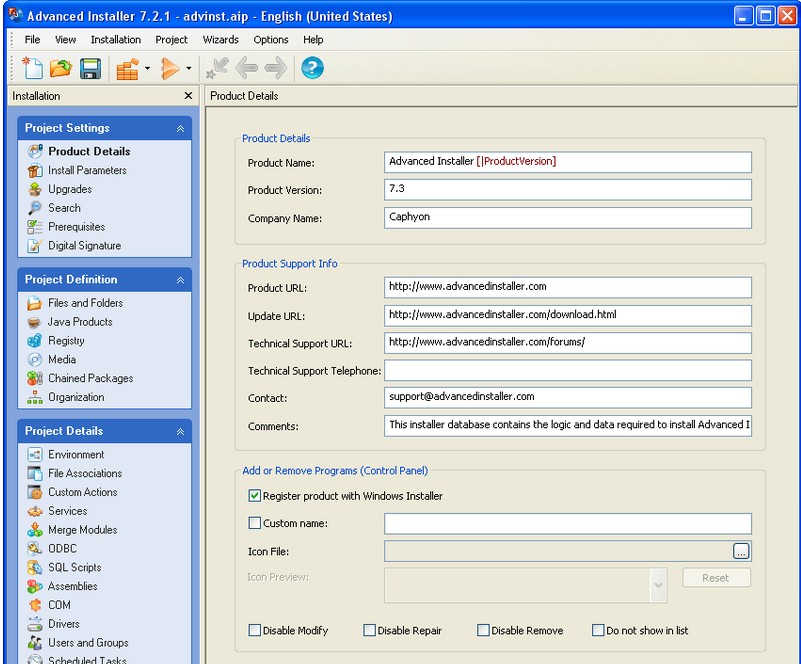Image resolution: width=801 pixels, height=664 pixels.
Task: Tick the Disable Repair checkbox
Action: (369, 631)
